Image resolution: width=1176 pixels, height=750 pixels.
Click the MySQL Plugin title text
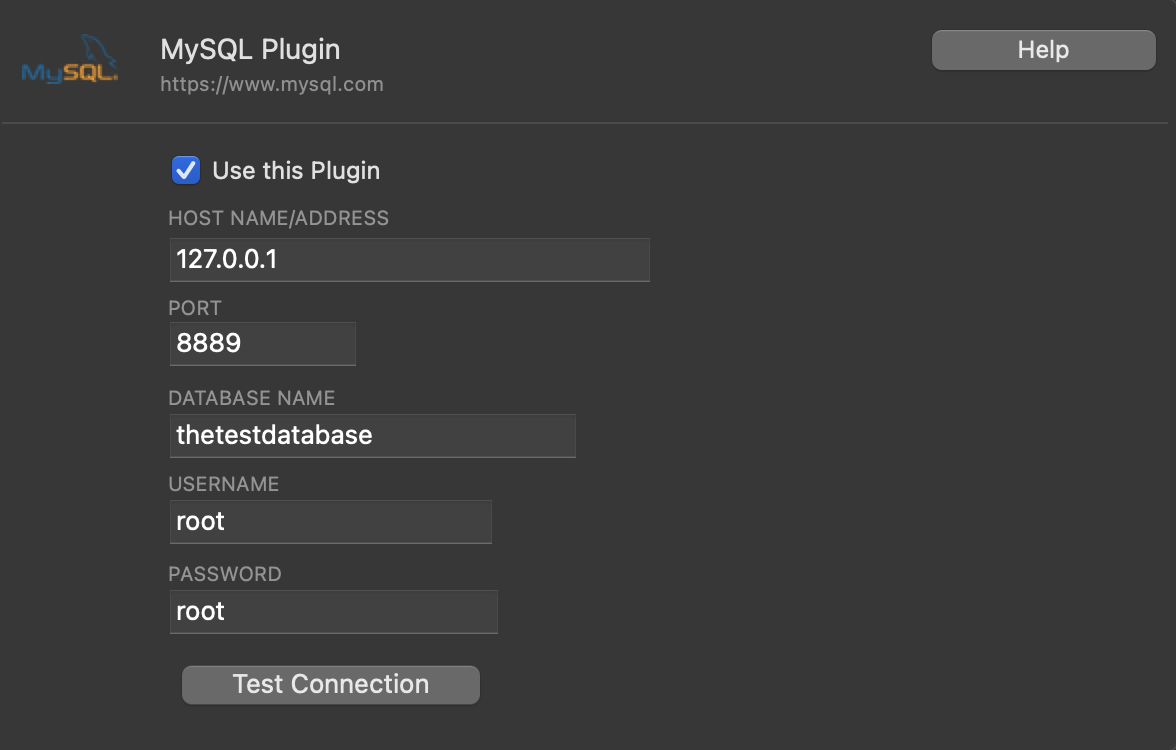250,49
